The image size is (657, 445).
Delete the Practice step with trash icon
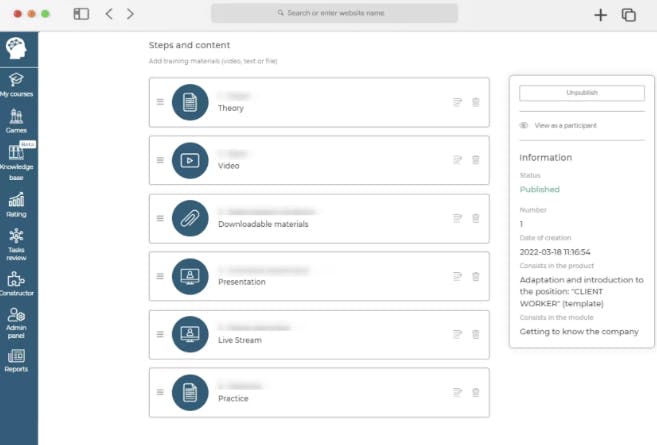(x=476, y=392)
